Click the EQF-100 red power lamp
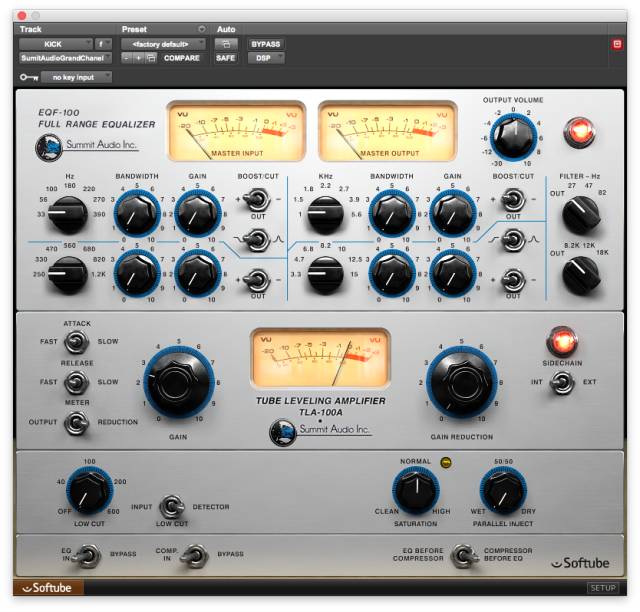 579,132
